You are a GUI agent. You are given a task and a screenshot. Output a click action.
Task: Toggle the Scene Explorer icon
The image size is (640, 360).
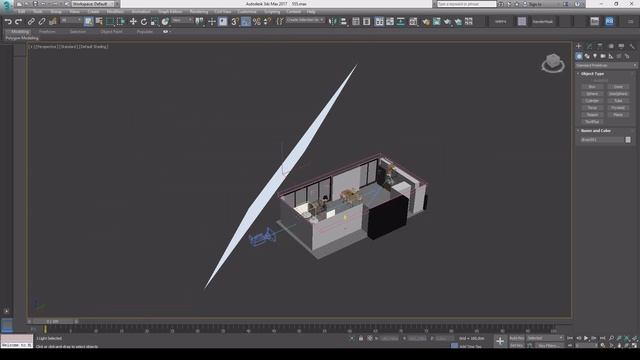356,22
